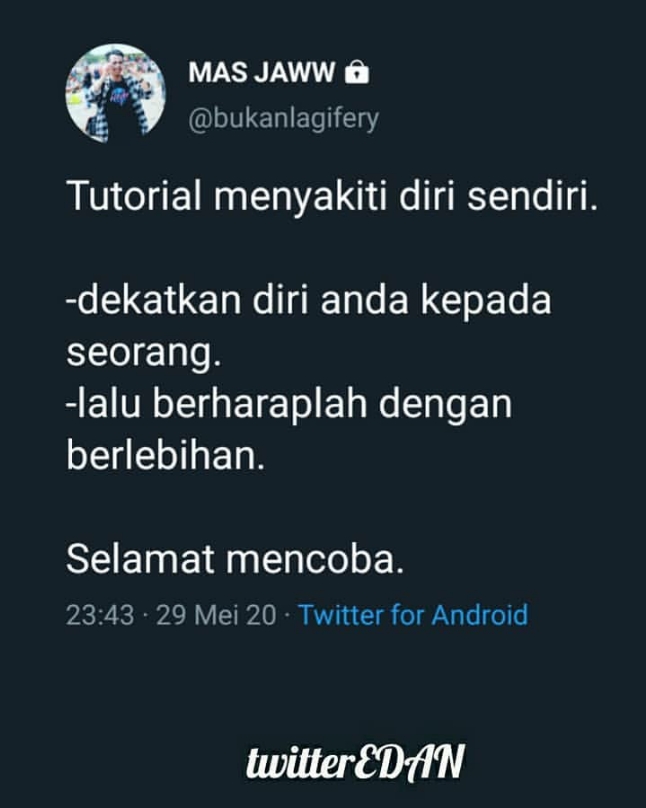Tap the protected account lock icon
The height and width of the screenshot is (808, 646).
[x=357, y=72]
